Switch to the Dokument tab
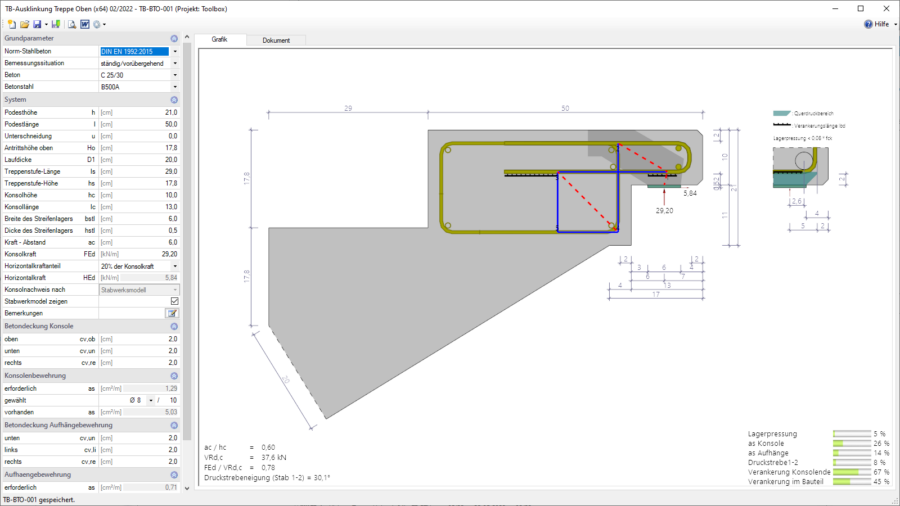 click(276, 40)
